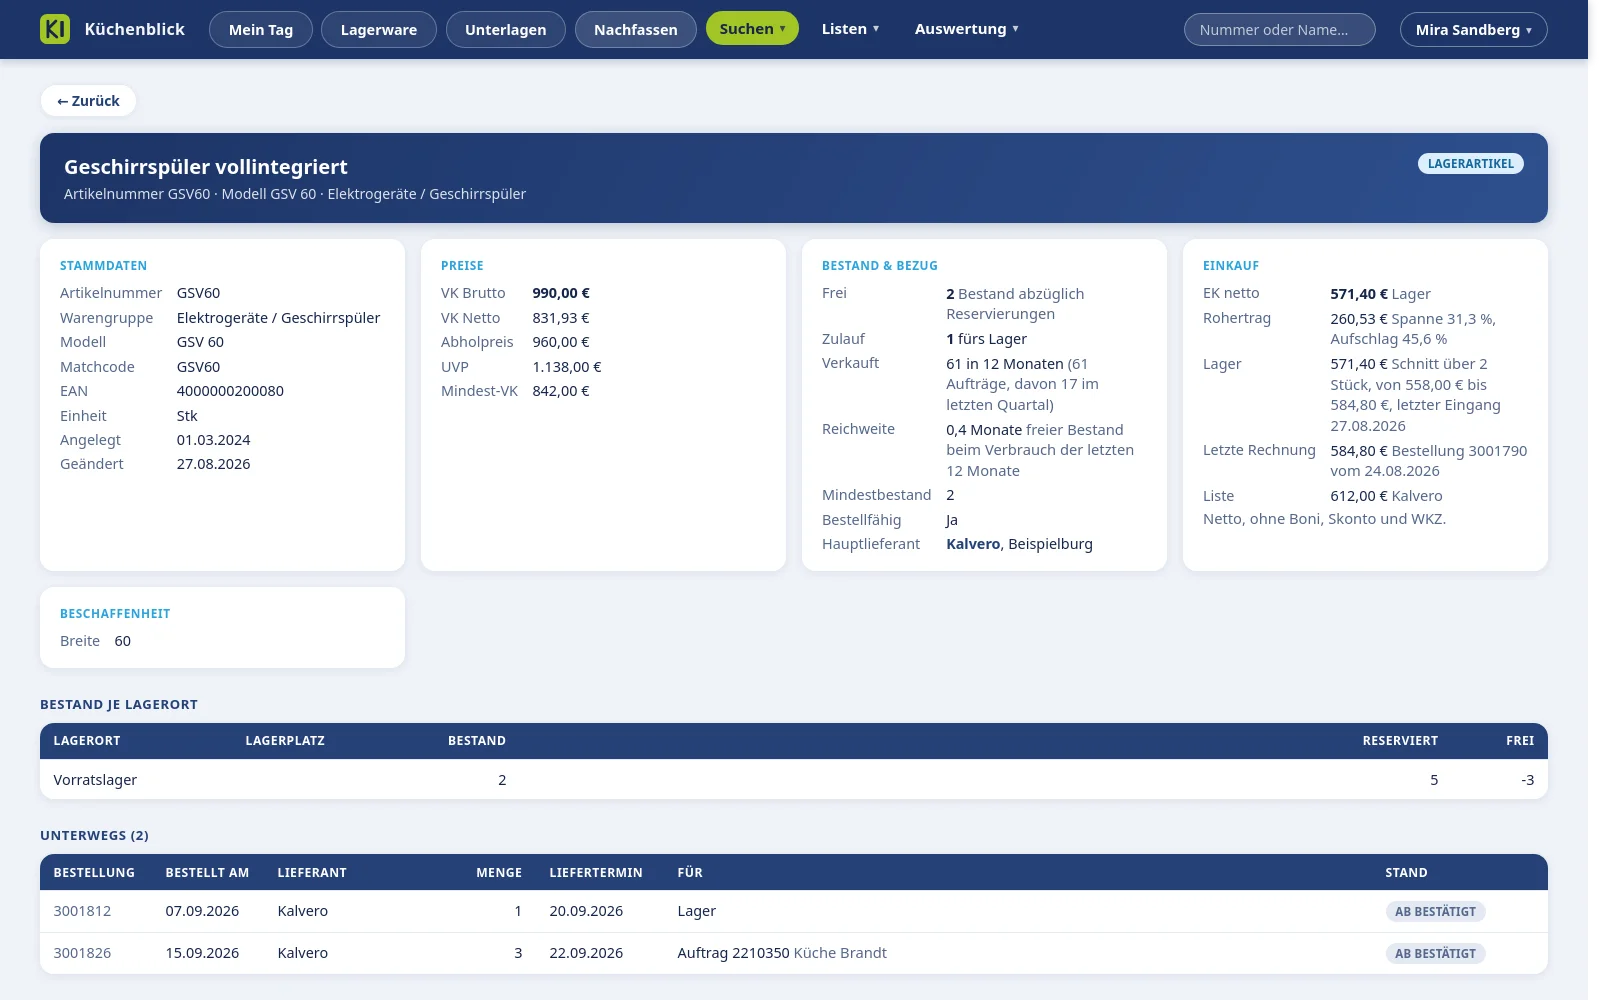Open order 3001812
Viewport: 1600px width, 1000px height.
pos(82,911)
